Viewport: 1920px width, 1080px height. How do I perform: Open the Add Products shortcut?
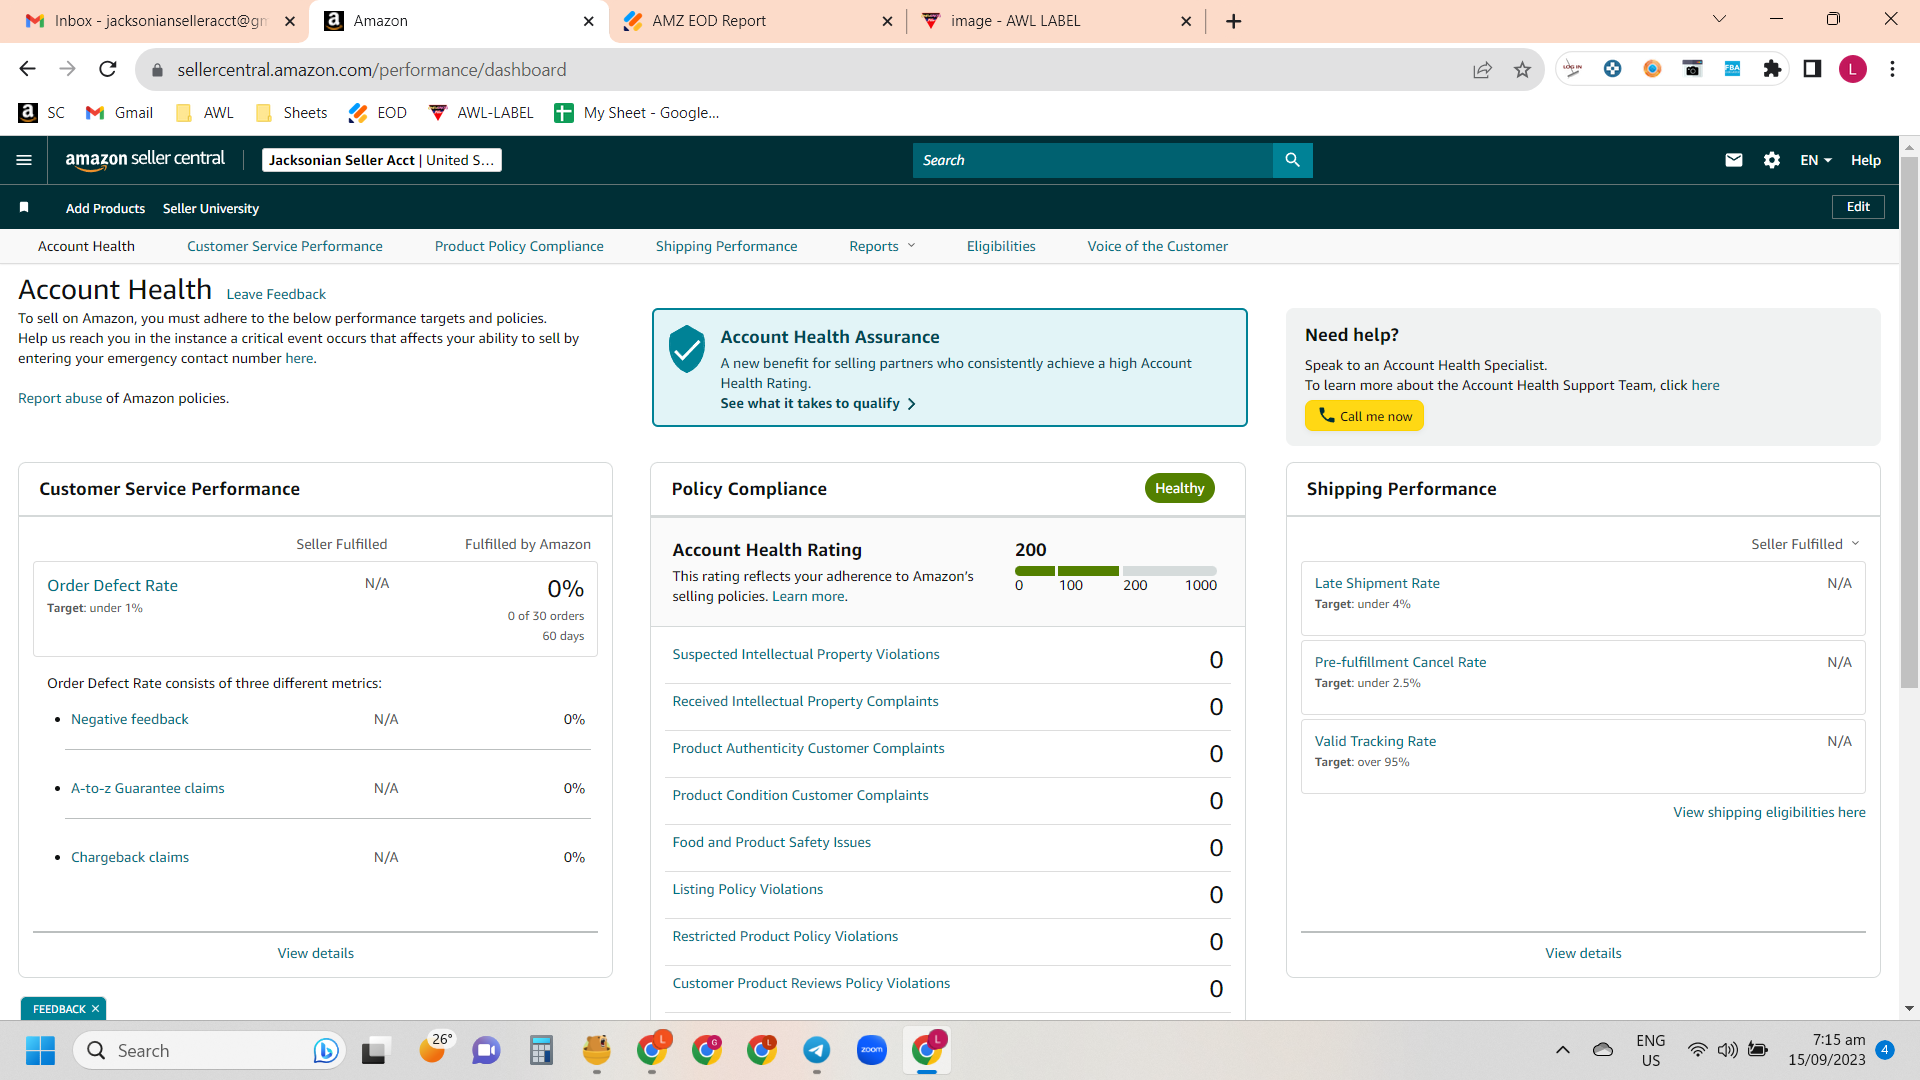coord(105,208)
